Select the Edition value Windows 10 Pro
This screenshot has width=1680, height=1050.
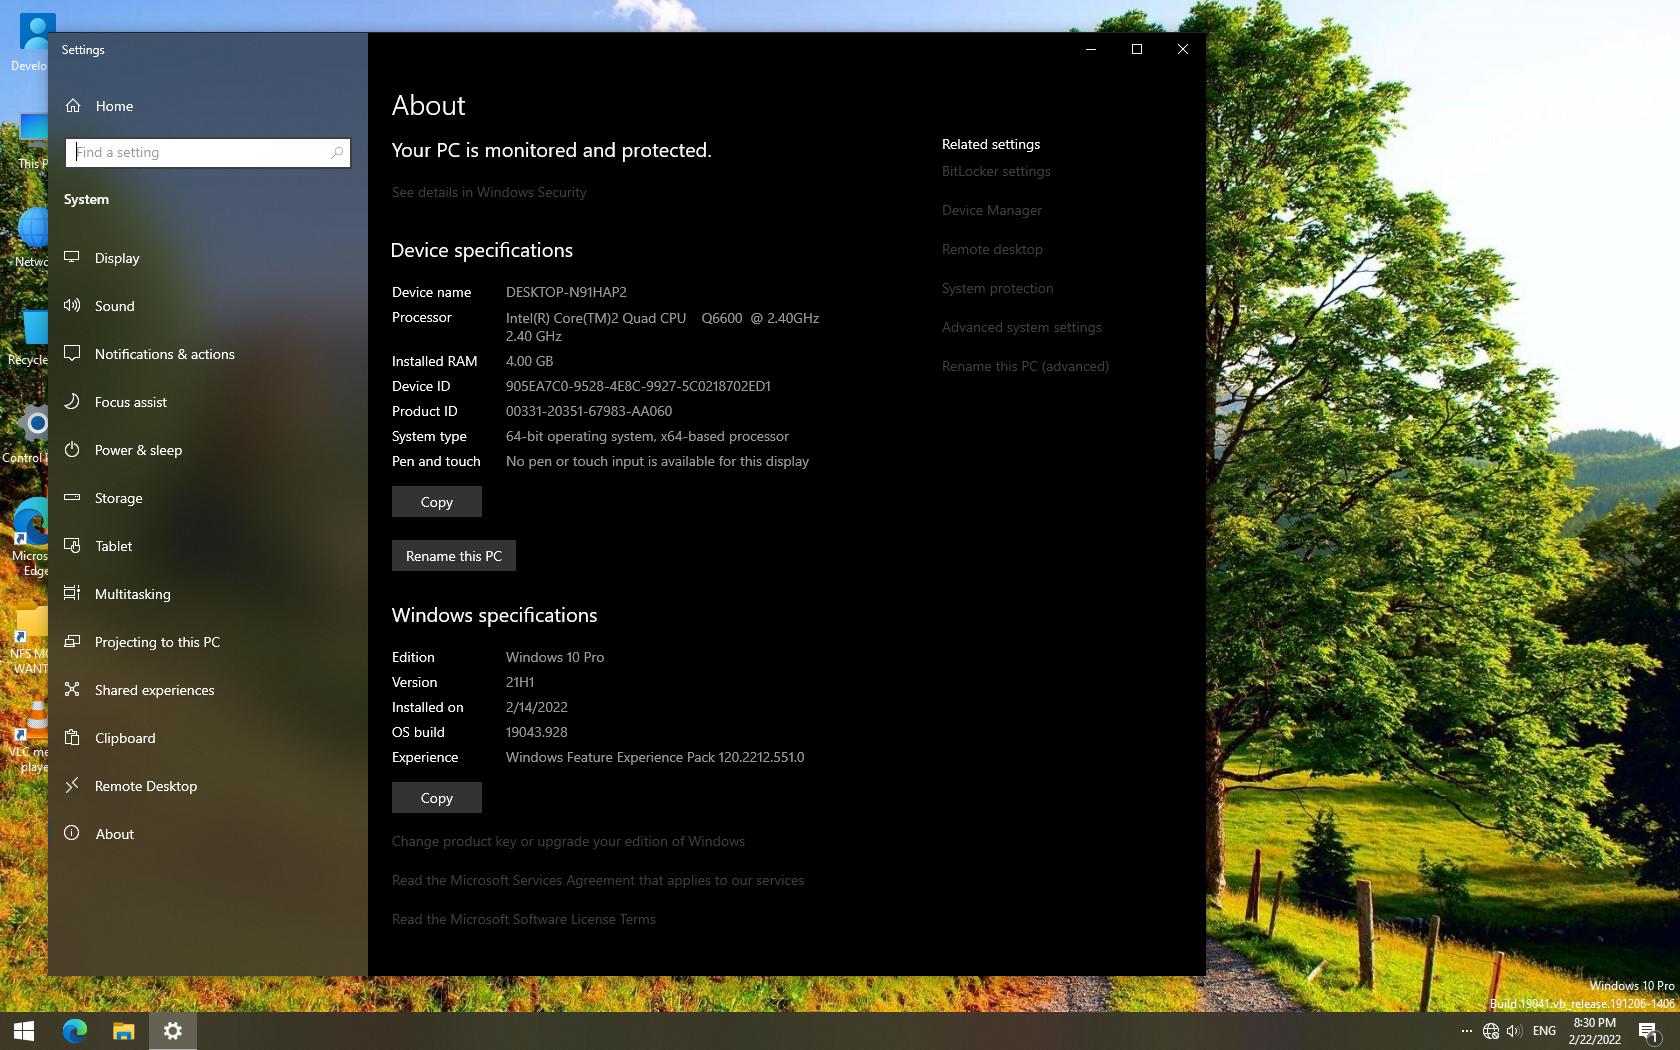tap(555, 657)
